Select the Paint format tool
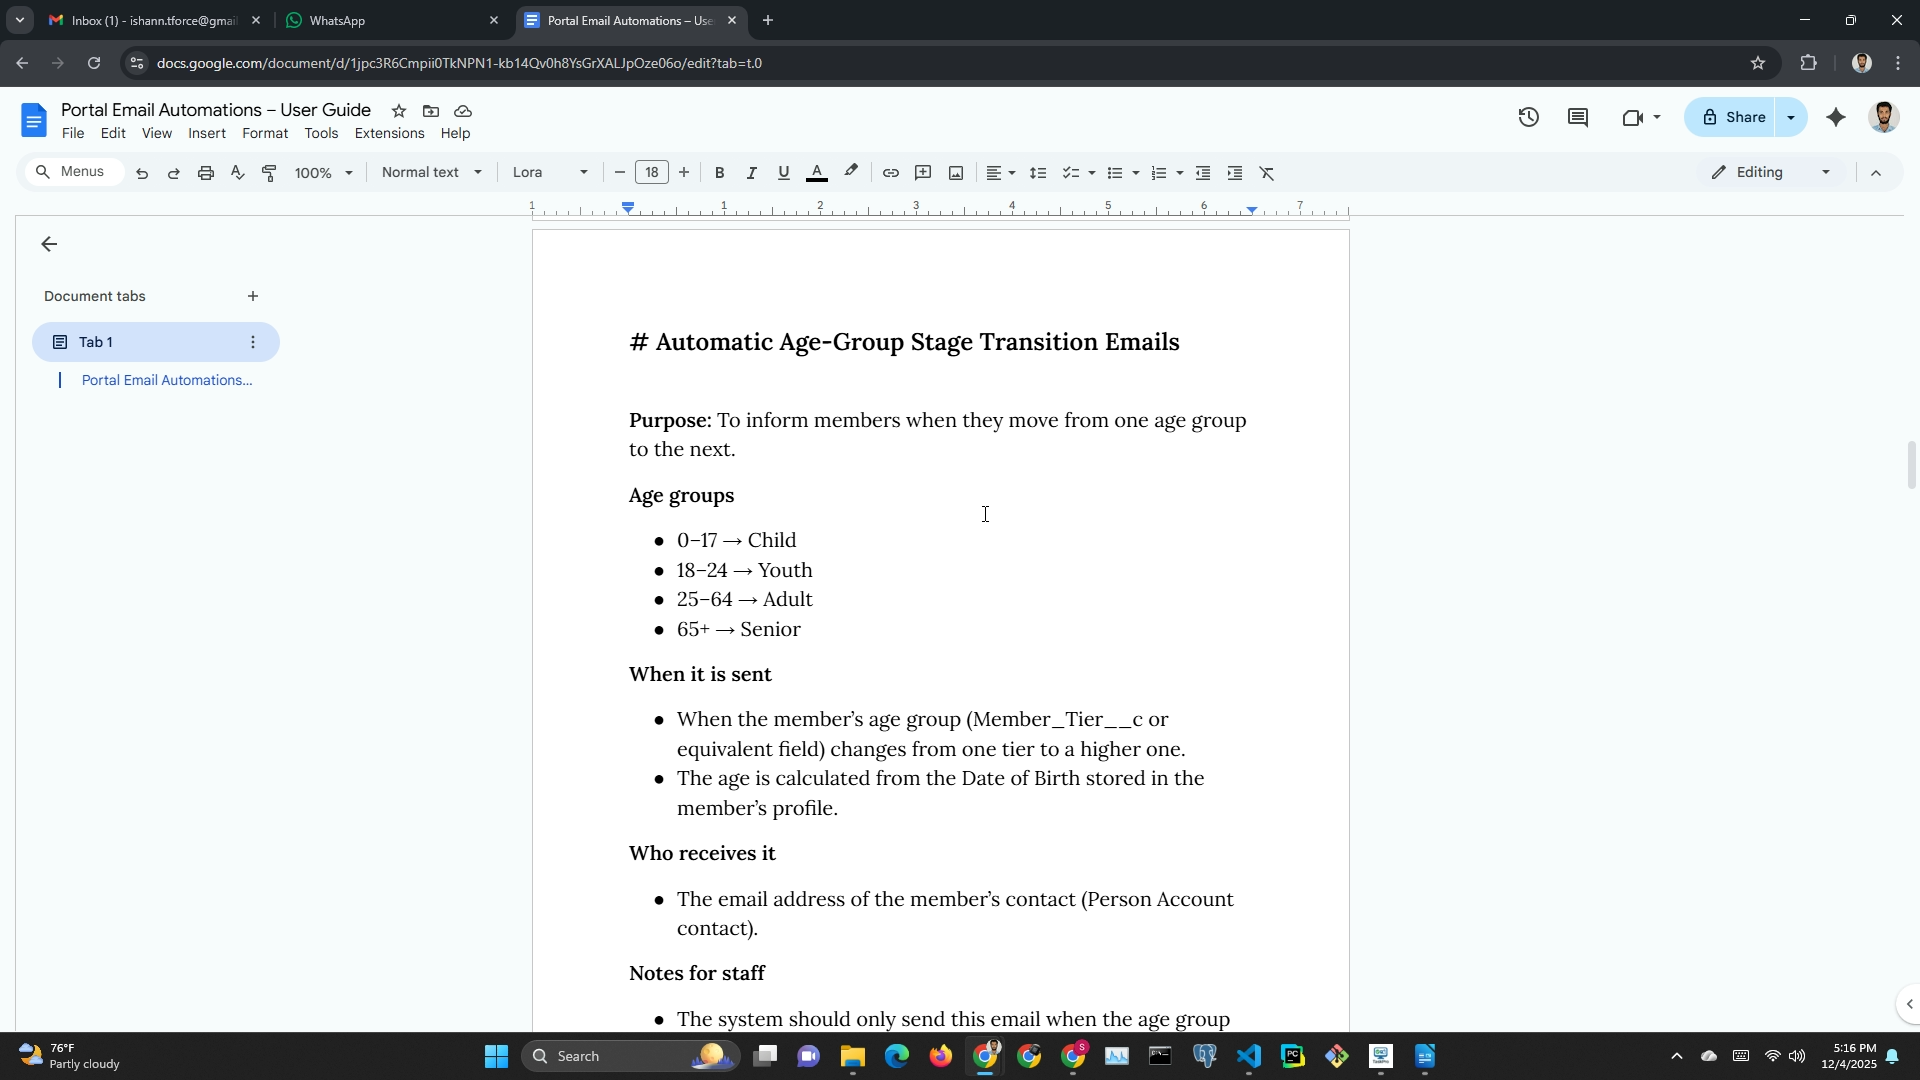 click(x=269, y=173)
